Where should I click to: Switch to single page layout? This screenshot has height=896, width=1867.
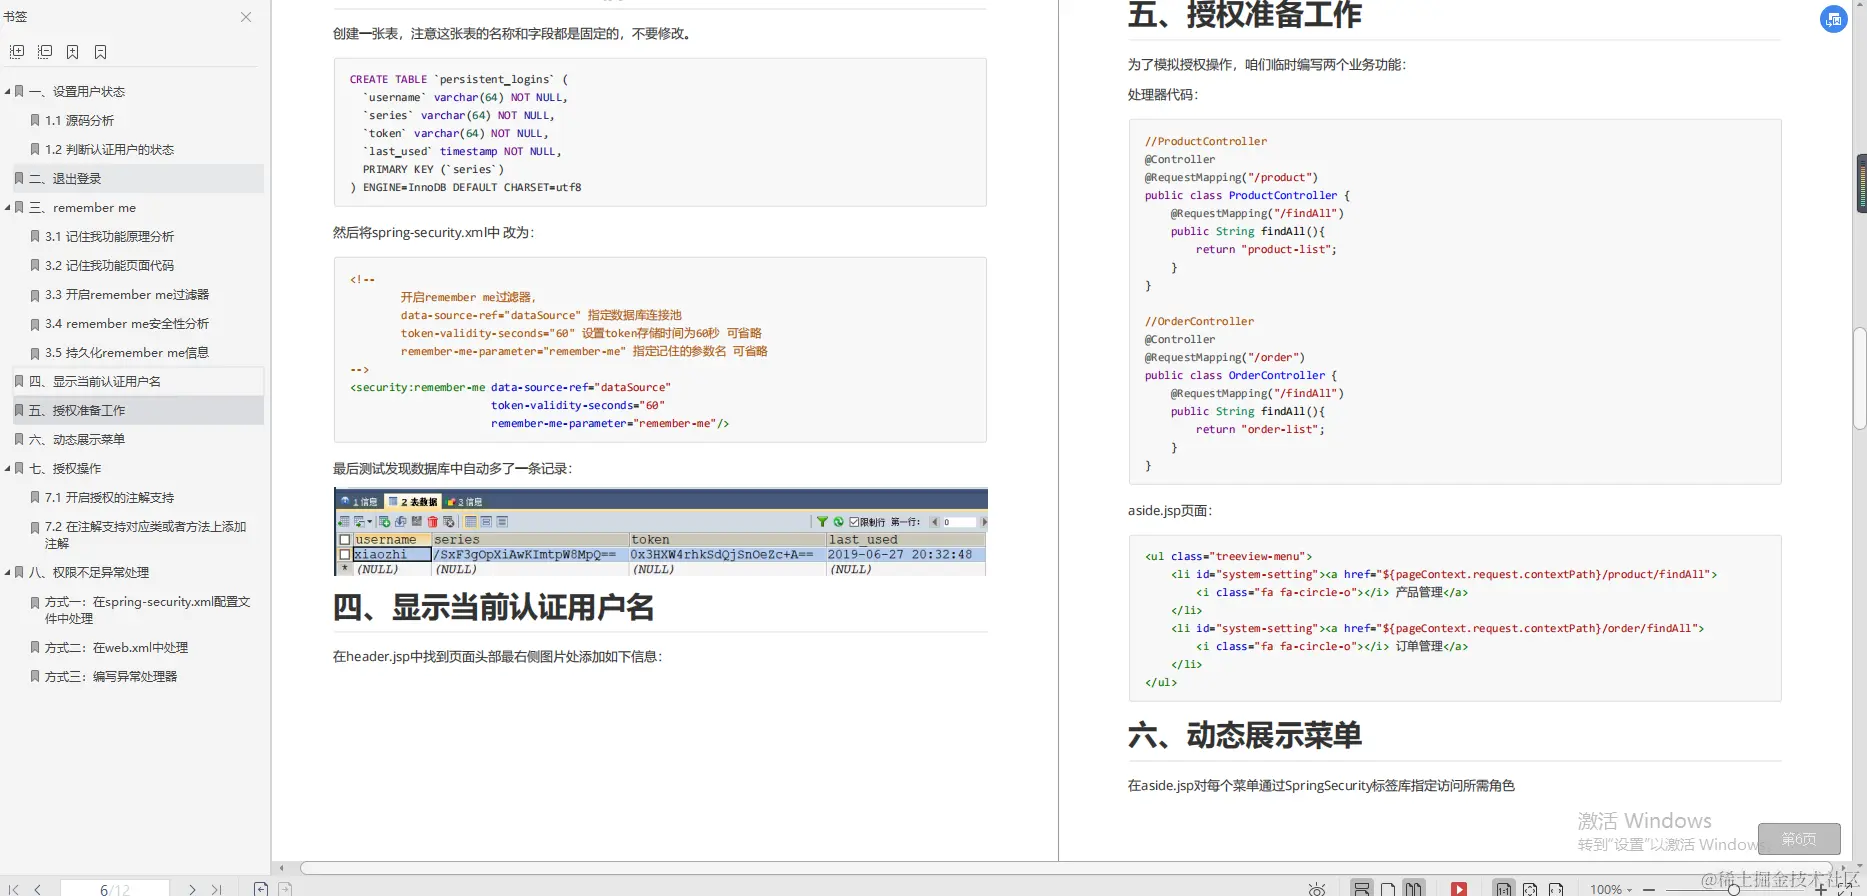[x=1388, y=889]
